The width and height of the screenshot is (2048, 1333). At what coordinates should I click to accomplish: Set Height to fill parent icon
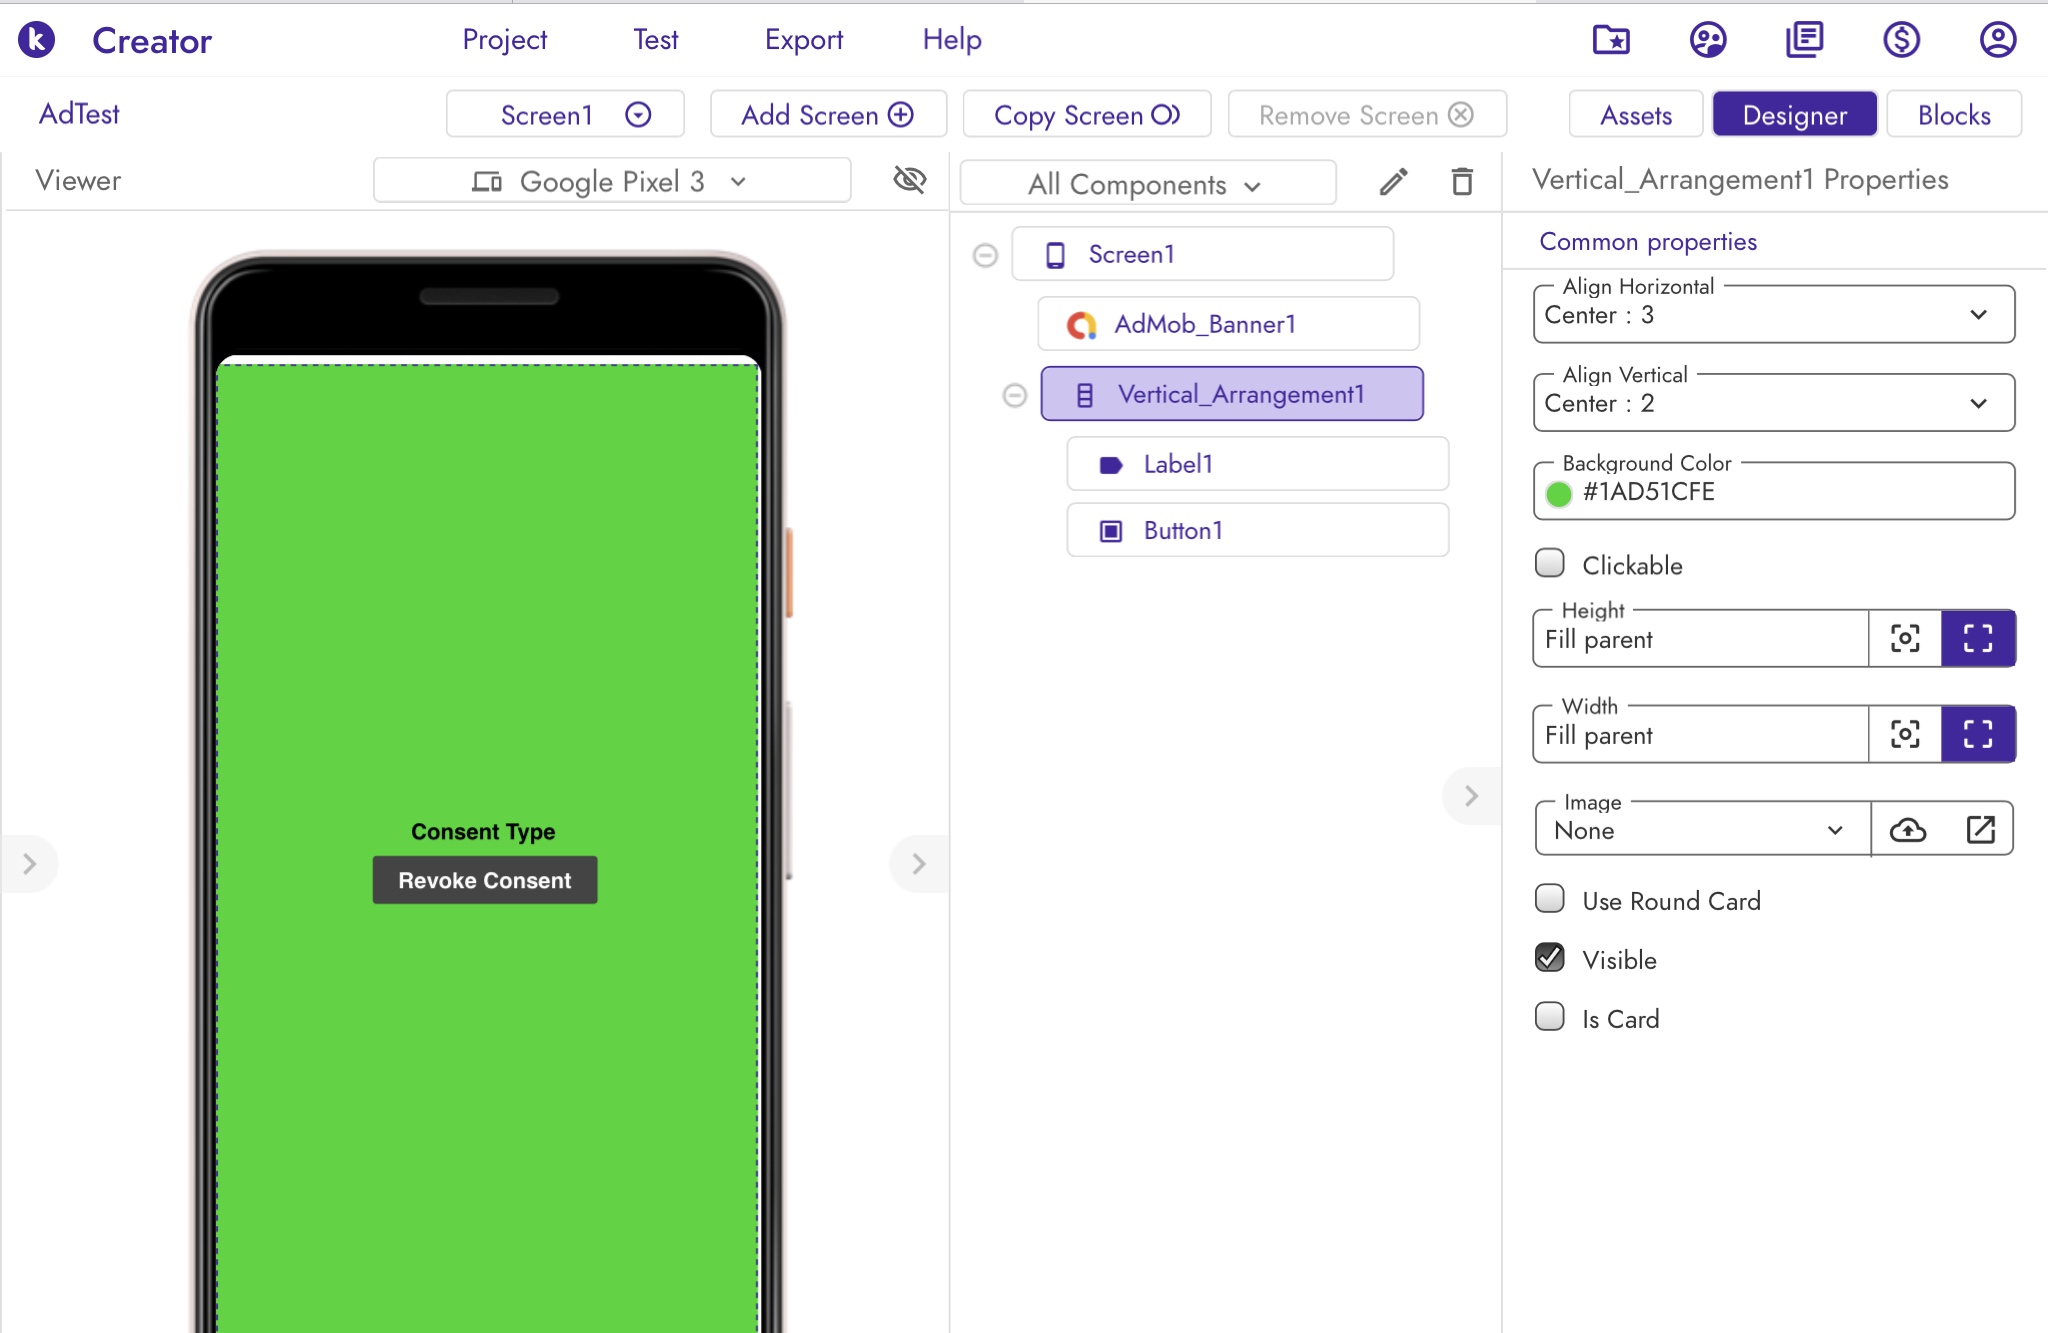point(1977,638)
